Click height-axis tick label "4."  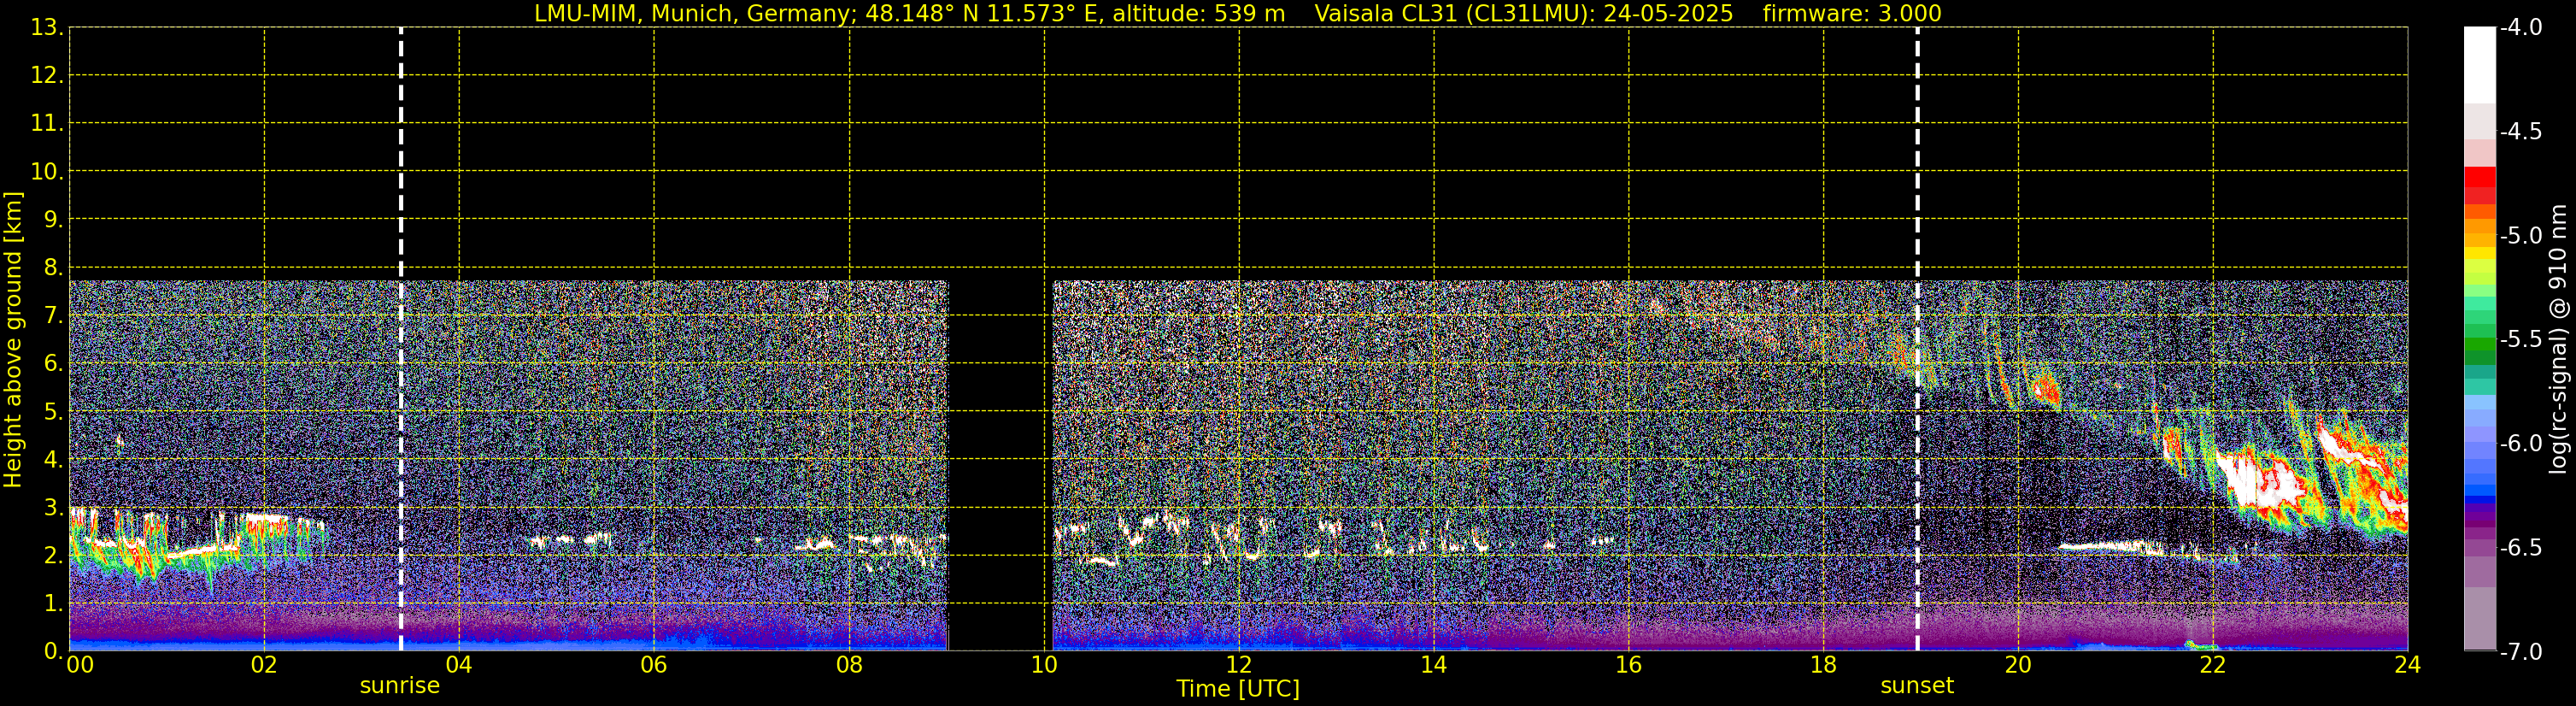[53, 459]
